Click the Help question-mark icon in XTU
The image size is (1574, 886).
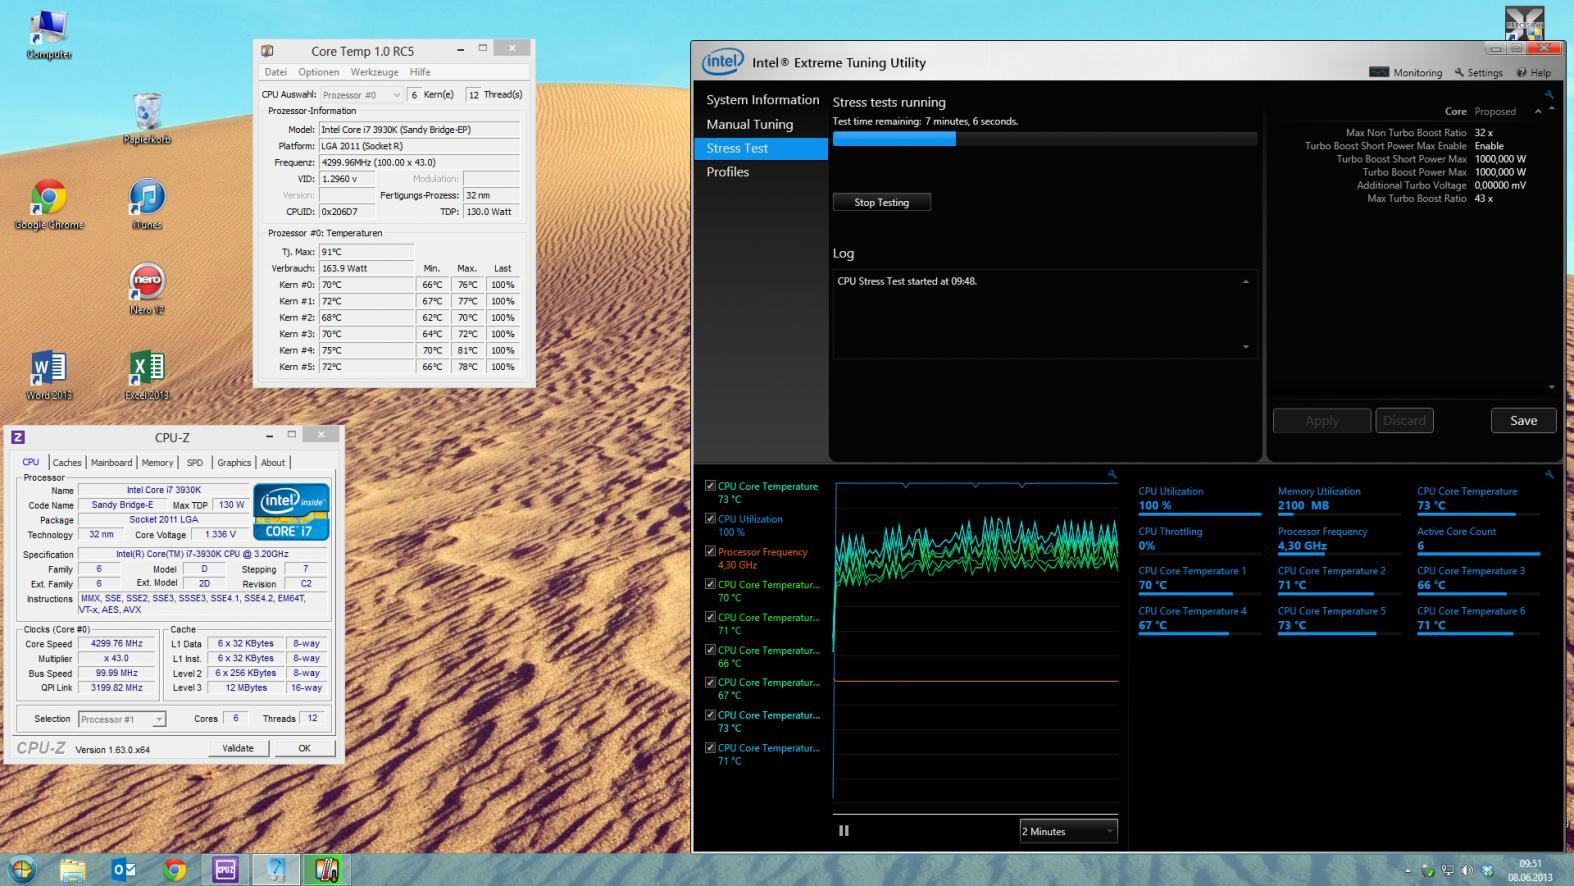pyautogui.click(x=1521, y=72)
